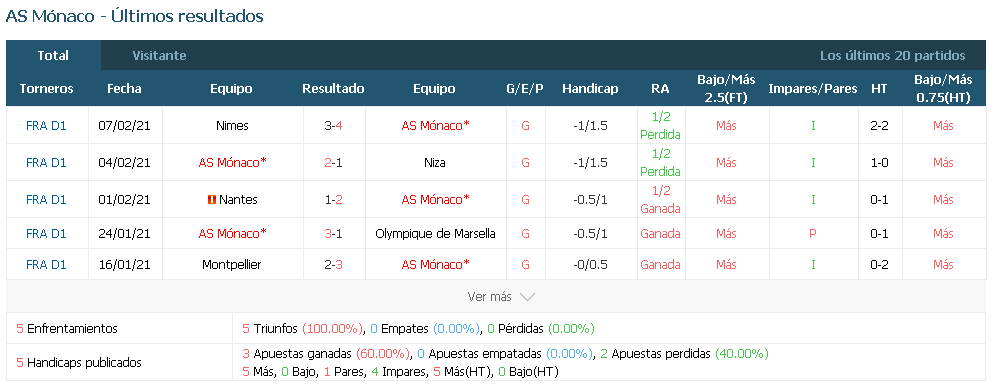Click the Nantes team name
This screenshot has width=995, height=389.
(x=238, y=200)
